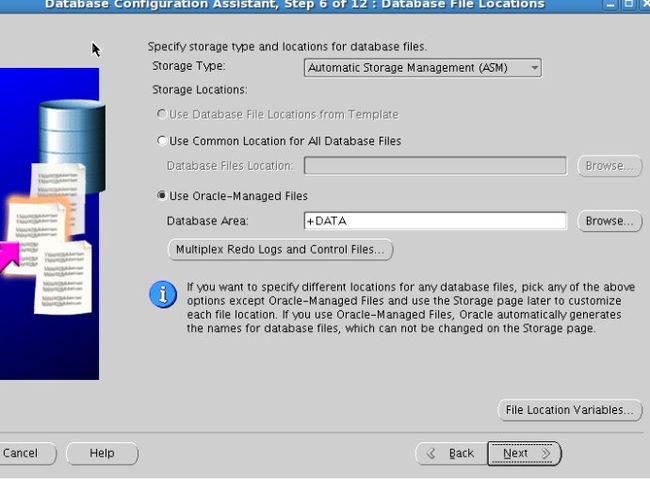650x479 pixels.
Task: Click the Database Area label
Action: (207, 221)
